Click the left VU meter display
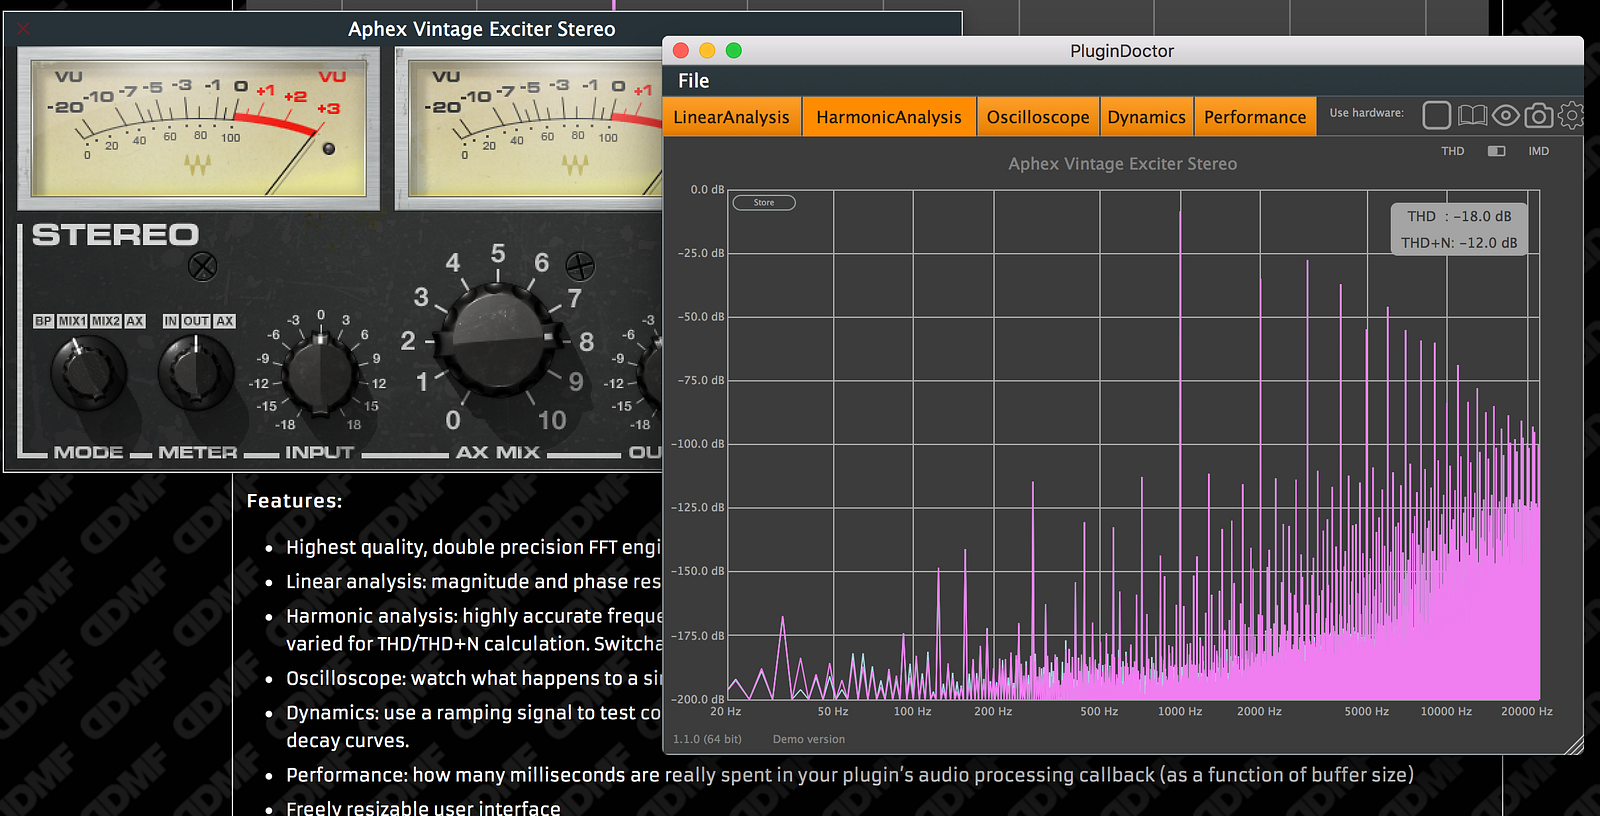1600x816 pixels. (199, 128)
